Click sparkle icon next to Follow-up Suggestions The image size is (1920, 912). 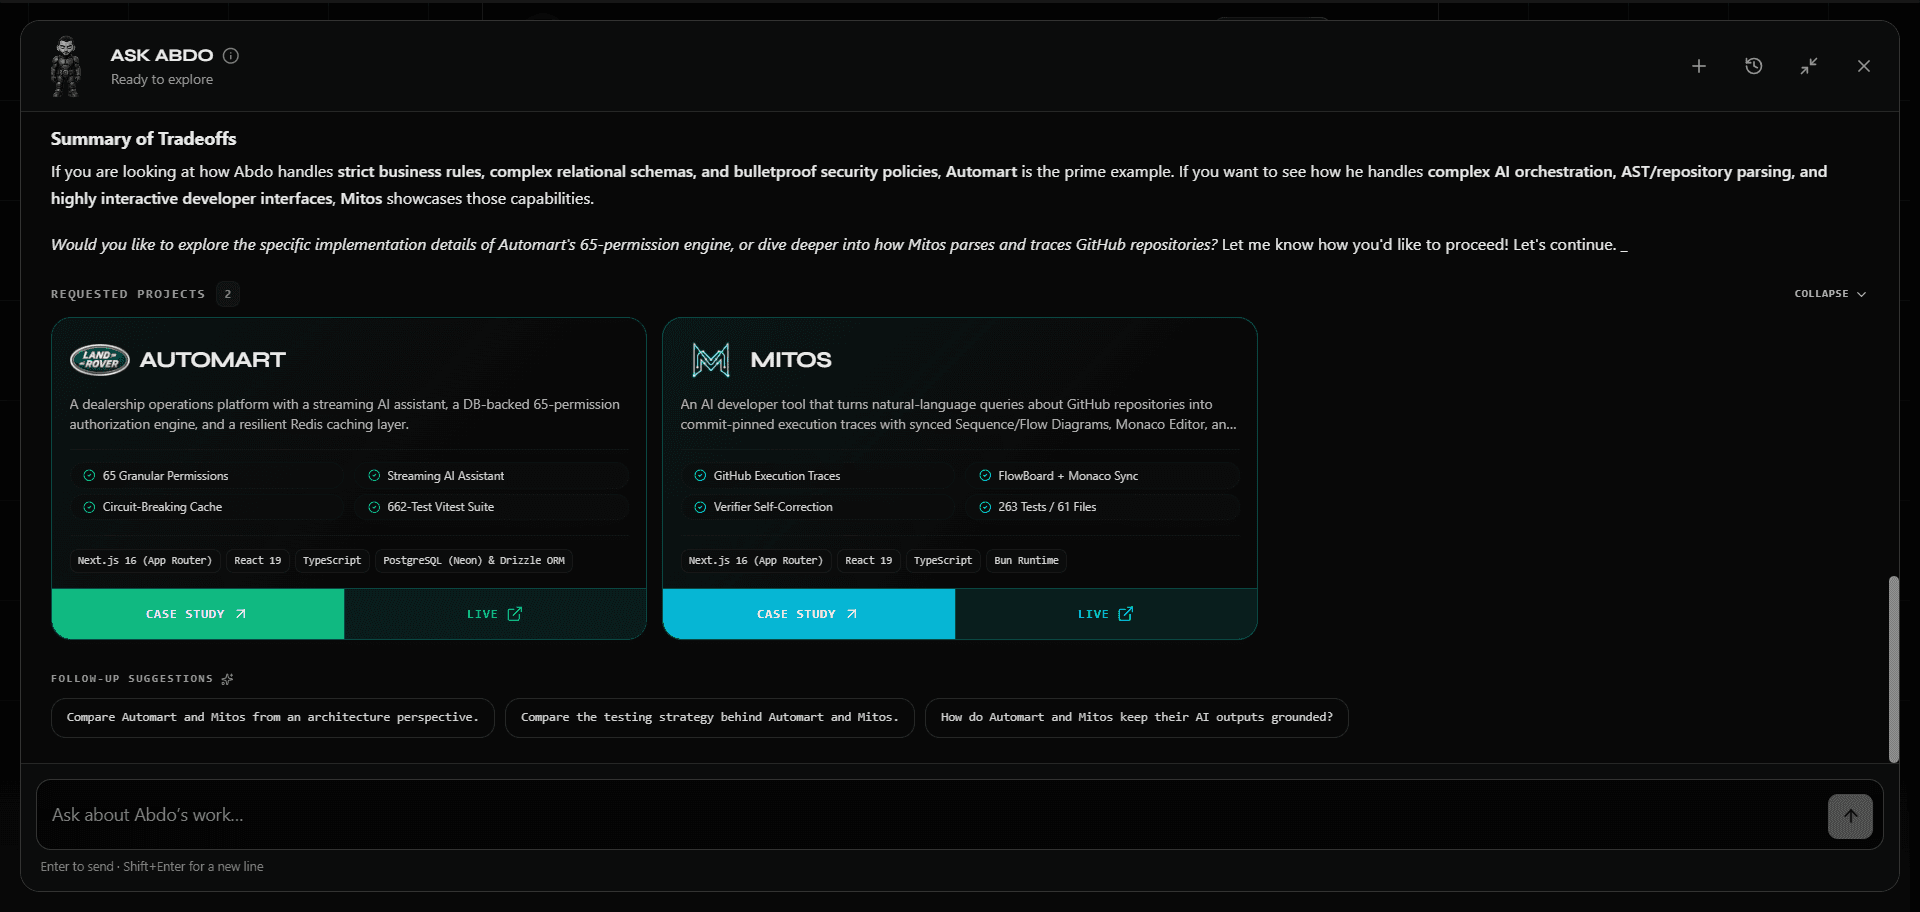227,679
